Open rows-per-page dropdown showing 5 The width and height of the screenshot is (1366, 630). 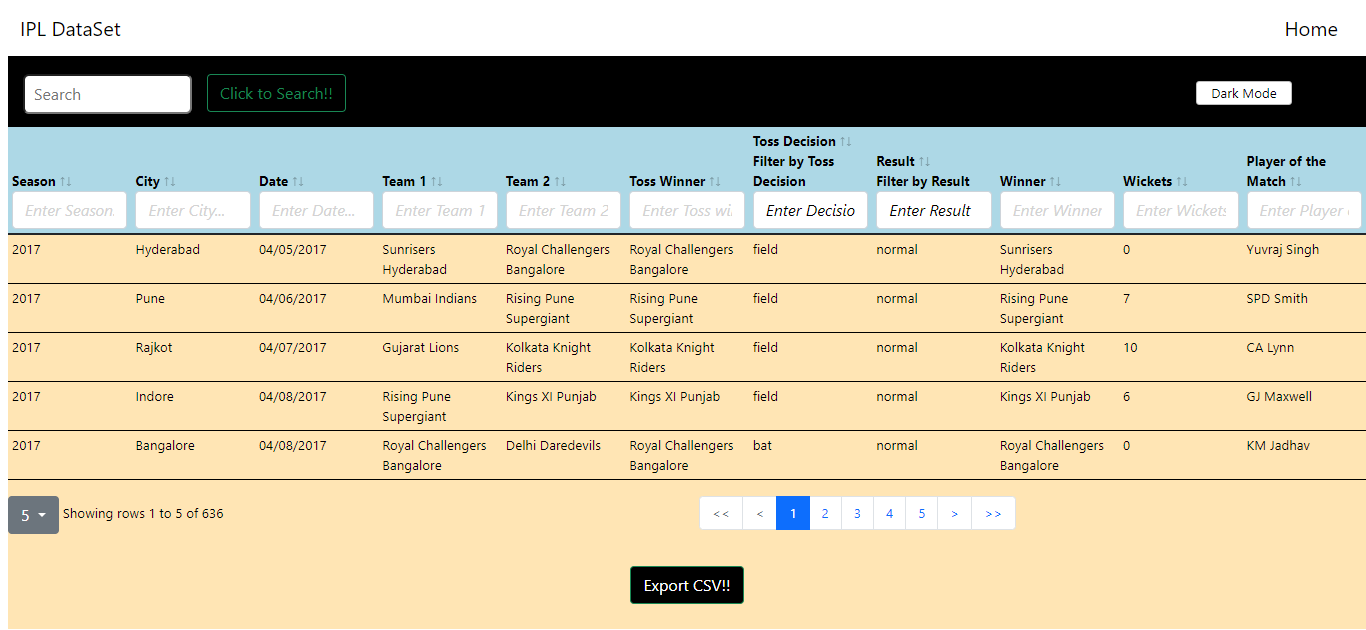coord(33,515)
